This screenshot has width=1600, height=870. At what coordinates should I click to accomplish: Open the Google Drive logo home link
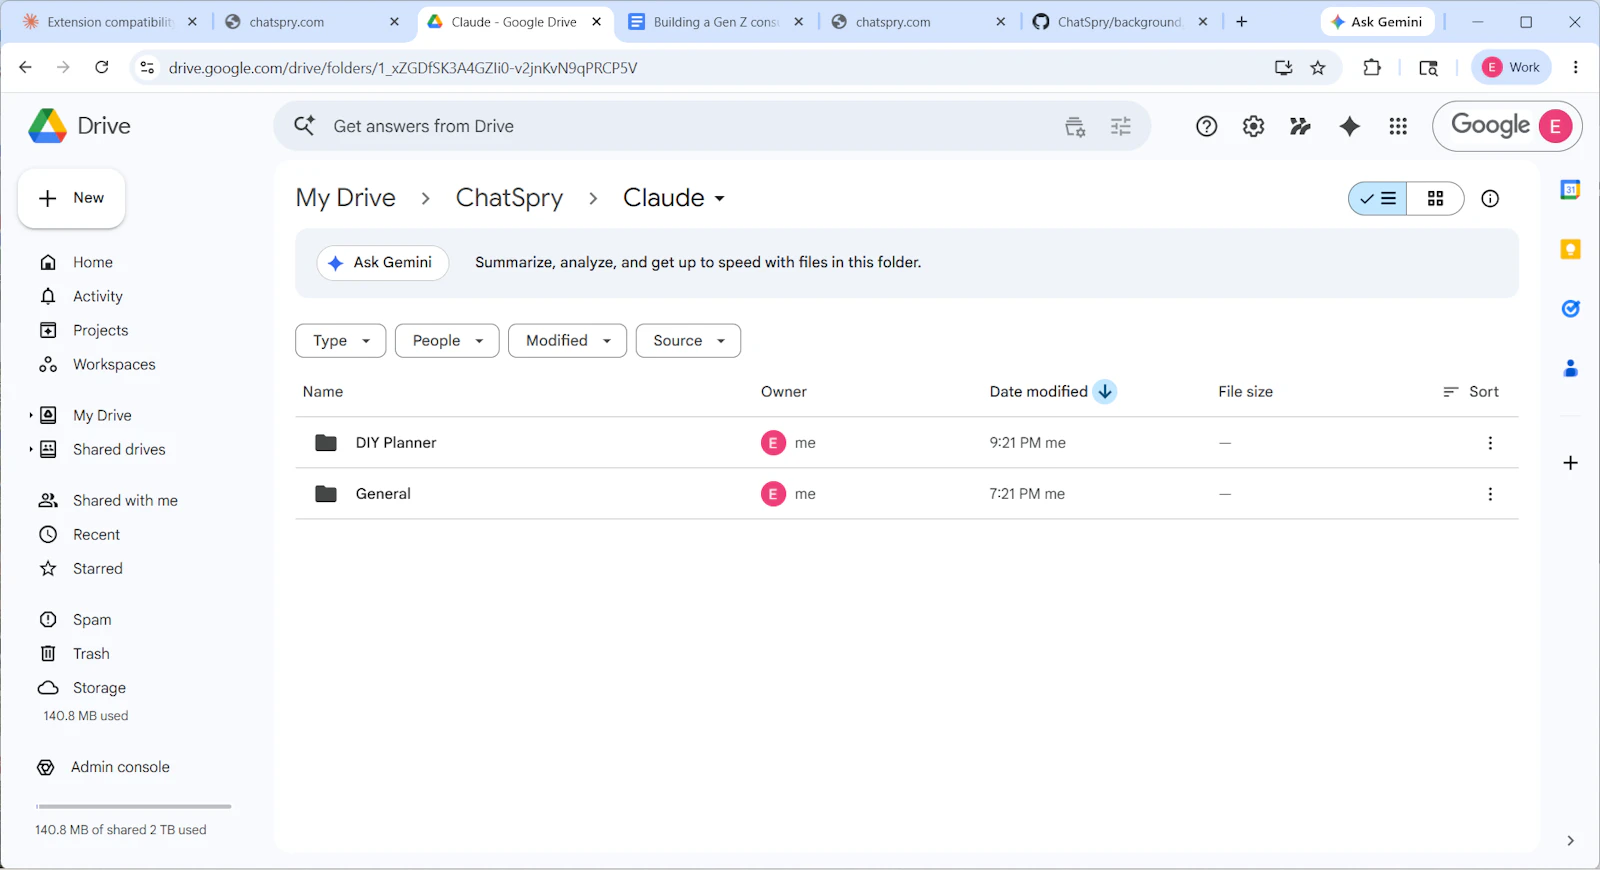79,126
